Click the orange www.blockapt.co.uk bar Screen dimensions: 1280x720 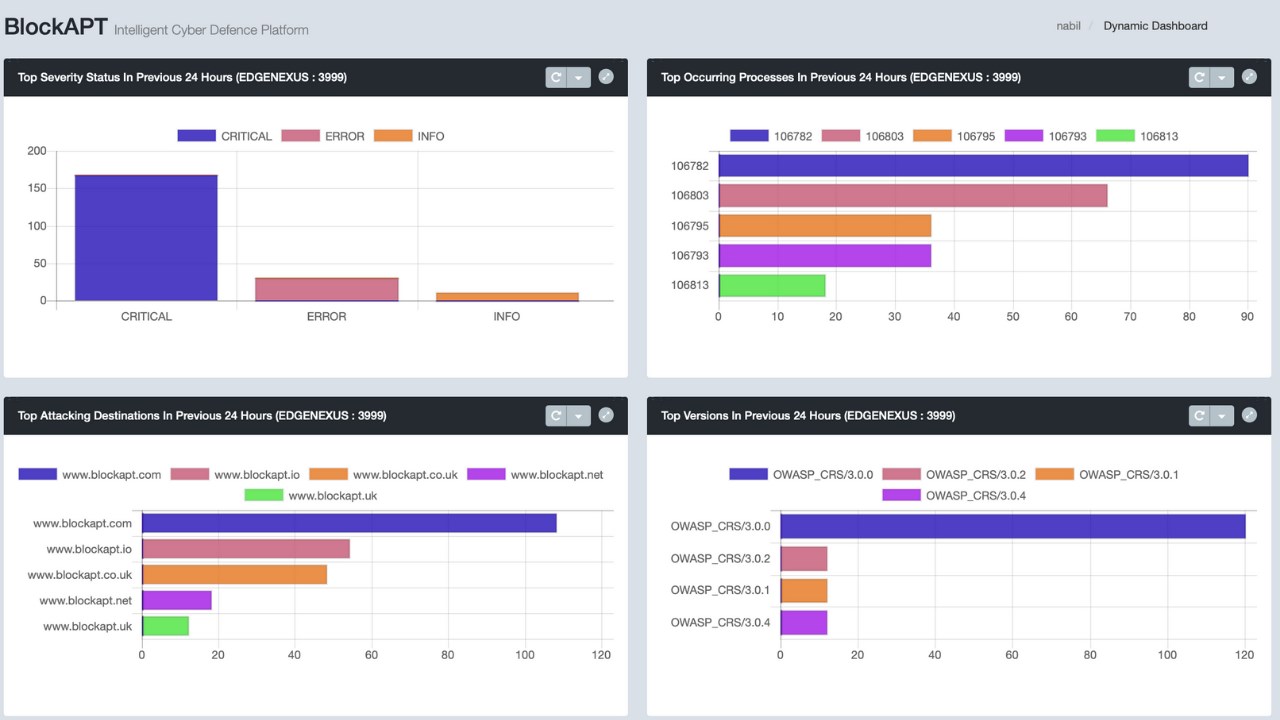[x=234, y=575]
